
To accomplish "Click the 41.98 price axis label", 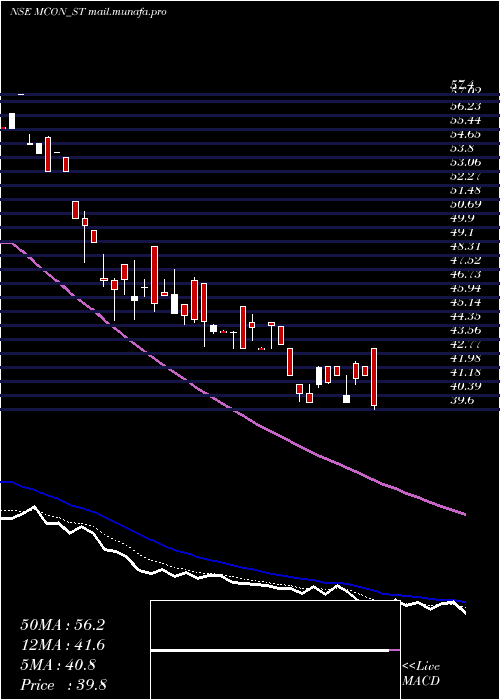I will coord(466,358).
